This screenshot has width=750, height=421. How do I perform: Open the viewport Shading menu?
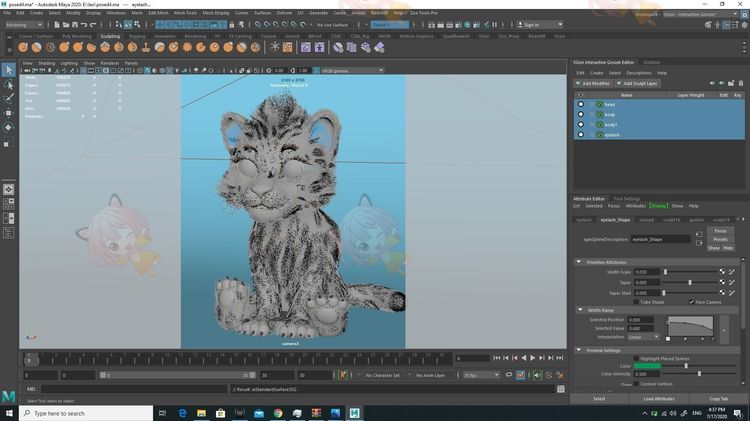click(x=46, y=63)
